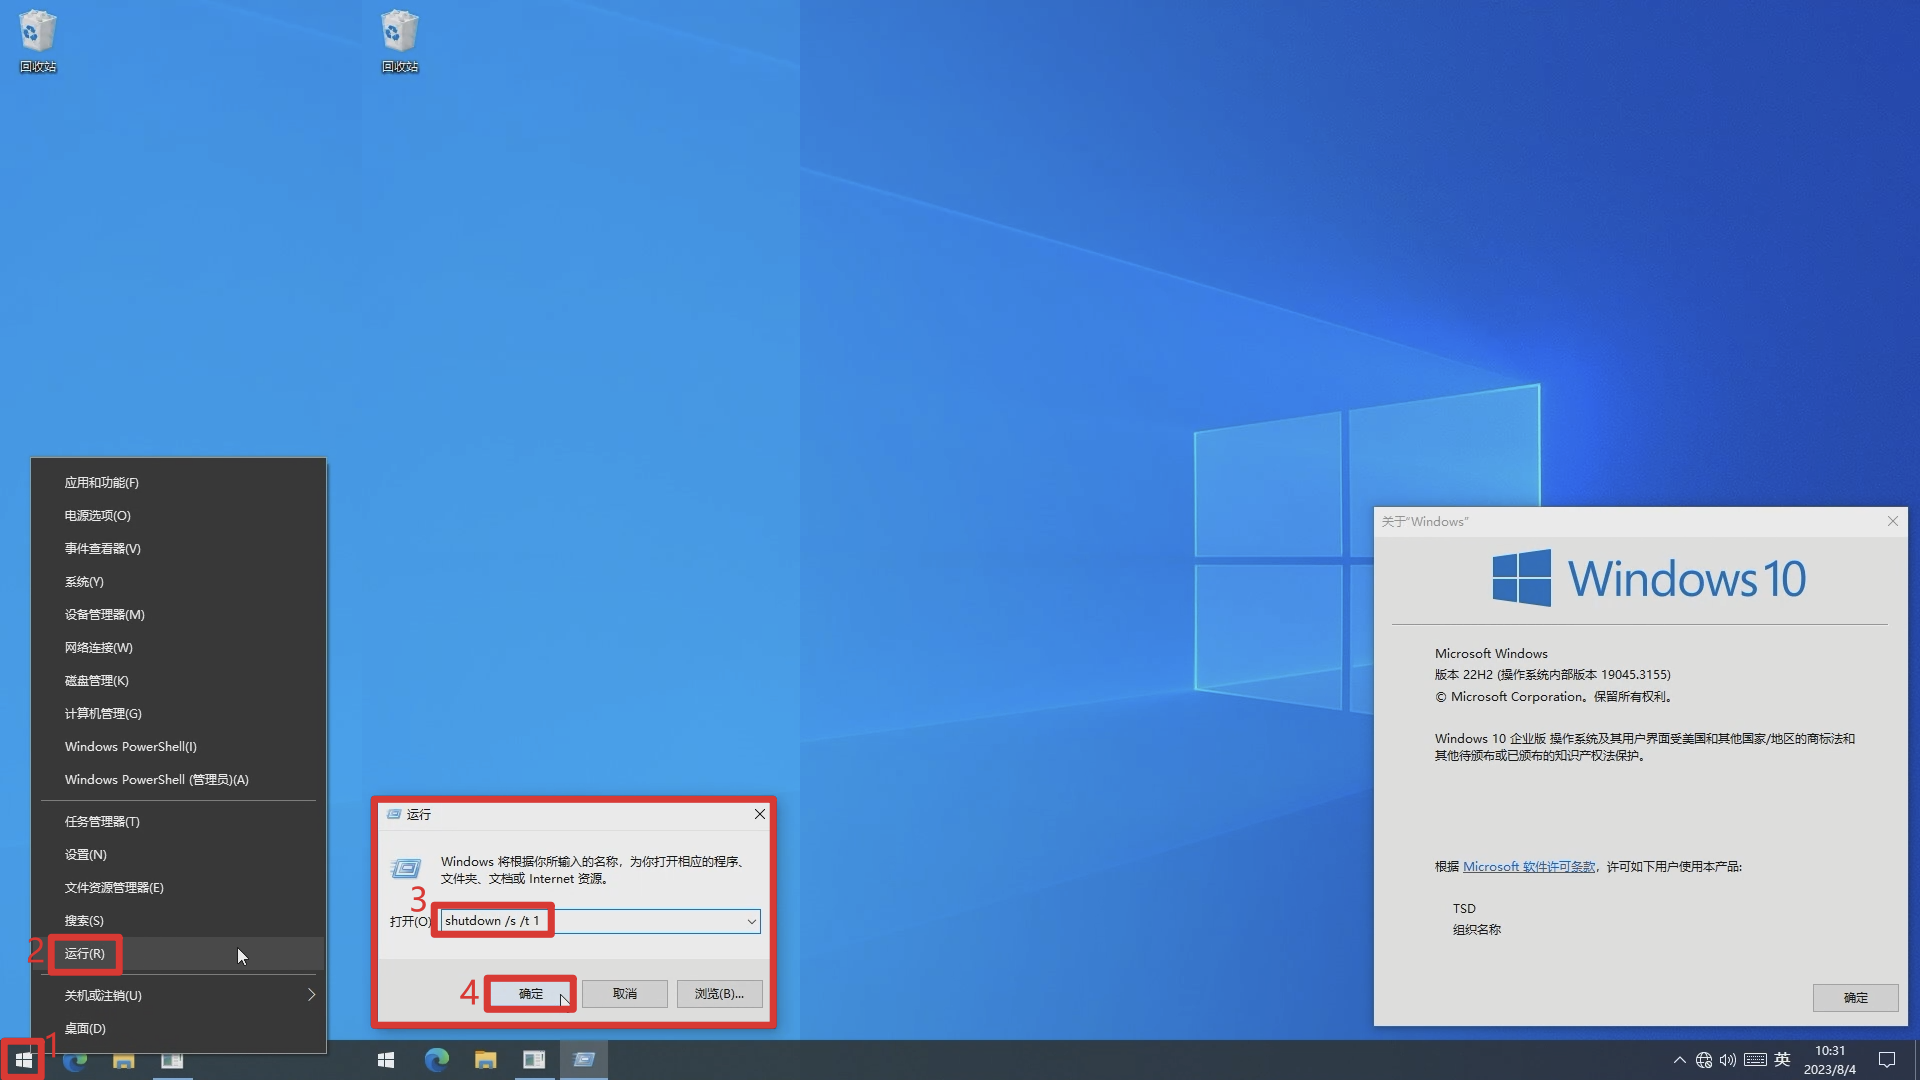Click the Start button in the taskbar's far-left corner

coord(23,1060)
